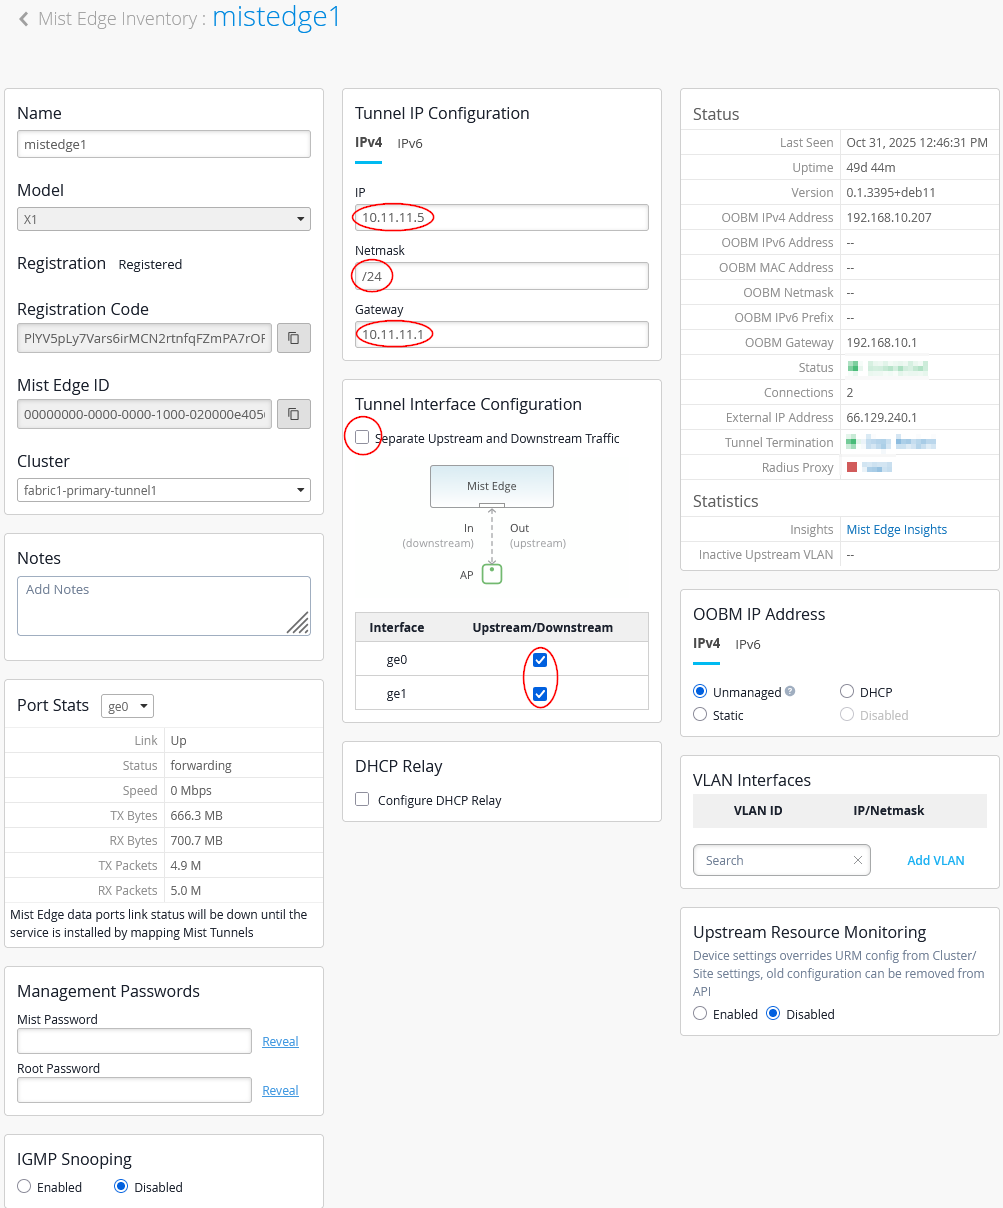This screenshot has width=1003, height=1208.
Task: Click the back arrow to Mist Edge Inventory
Action: 23,19
